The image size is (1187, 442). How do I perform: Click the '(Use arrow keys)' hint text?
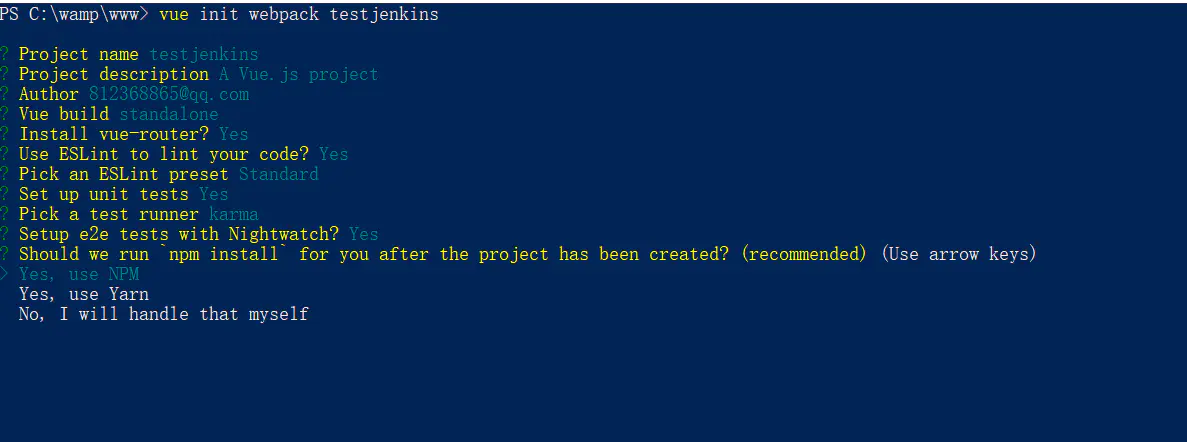[958, 254]
